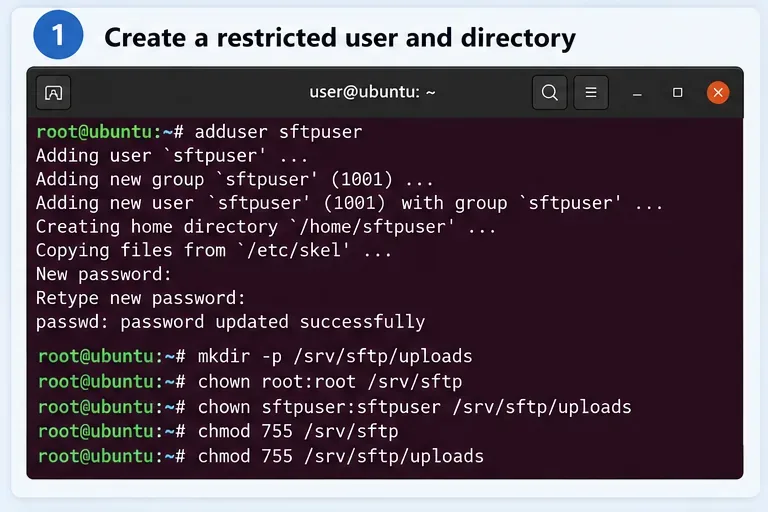The width and height of the screenshot is (768, 512).
Task: Open a new terminal tab icon
Action: [53, 93]
